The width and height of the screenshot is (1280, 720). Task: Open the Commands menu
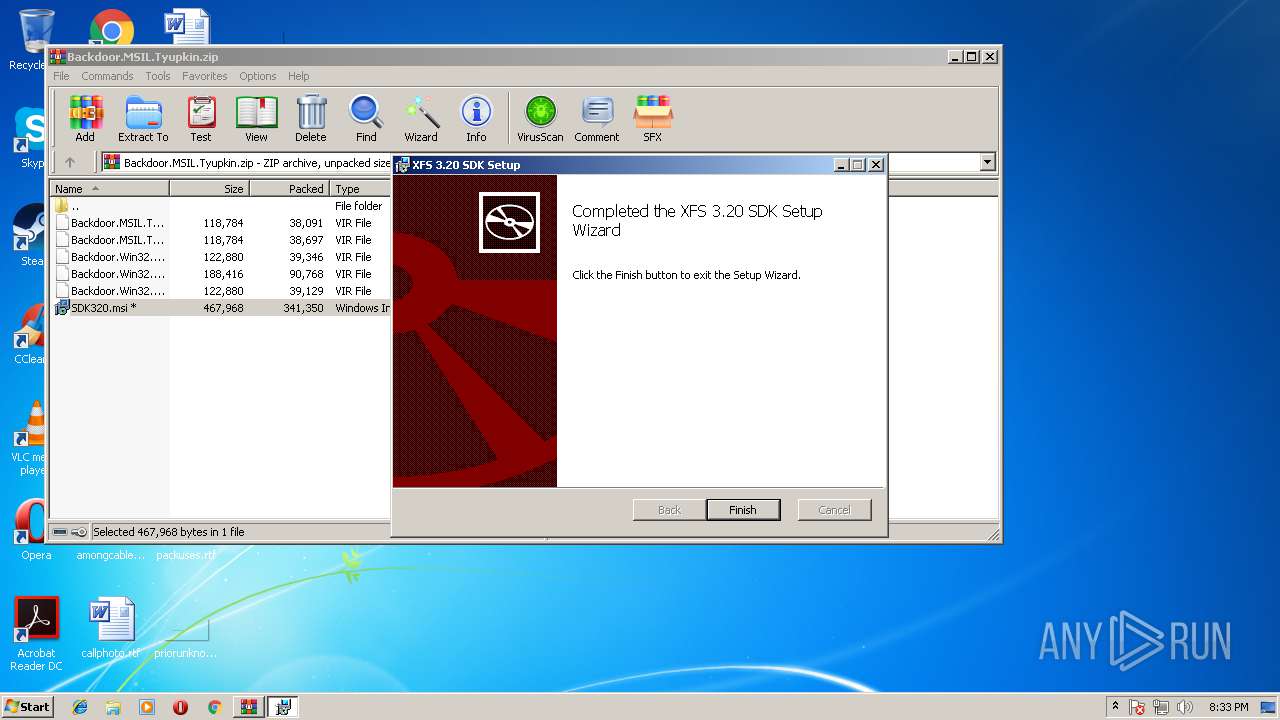[x=107, y=76]
